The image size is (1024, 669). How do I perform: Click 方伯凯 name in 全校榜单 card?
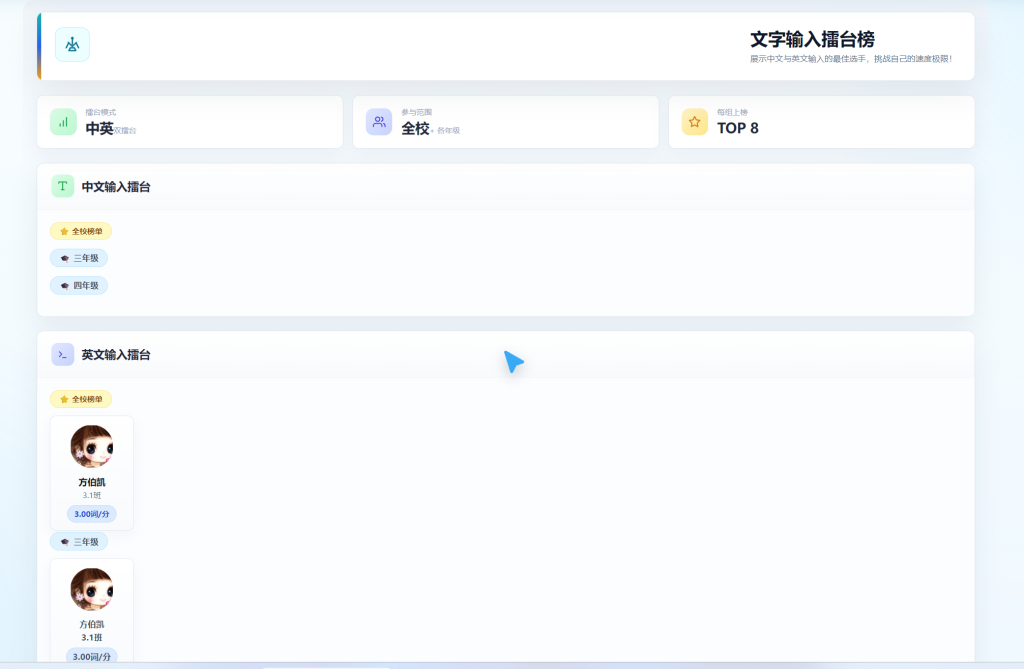click(91, 482)
